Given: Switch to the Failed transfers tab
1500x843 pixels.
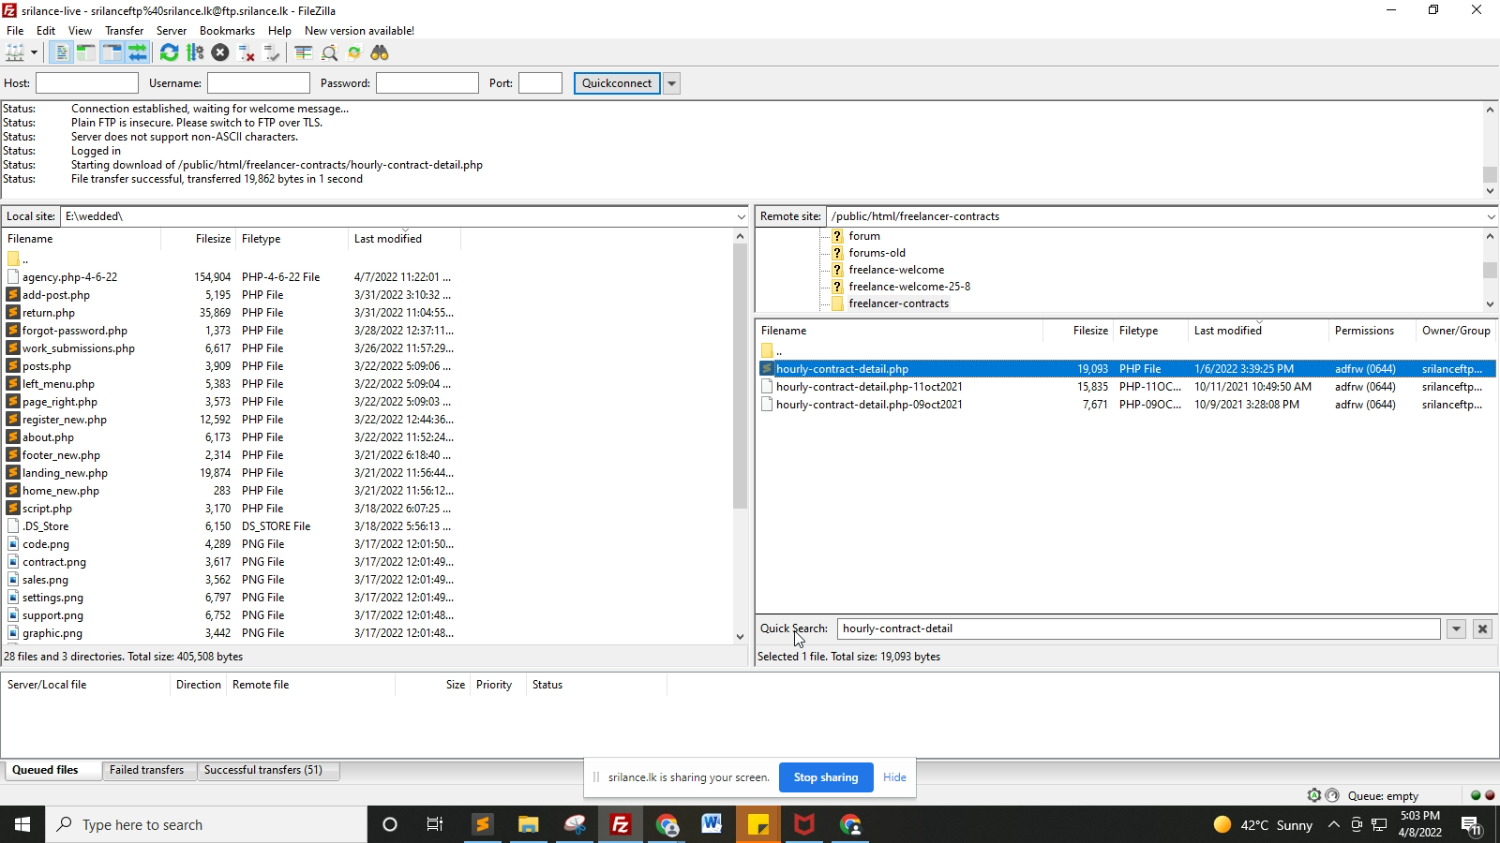Looking at the screenshot, I should tap(146, 770).
